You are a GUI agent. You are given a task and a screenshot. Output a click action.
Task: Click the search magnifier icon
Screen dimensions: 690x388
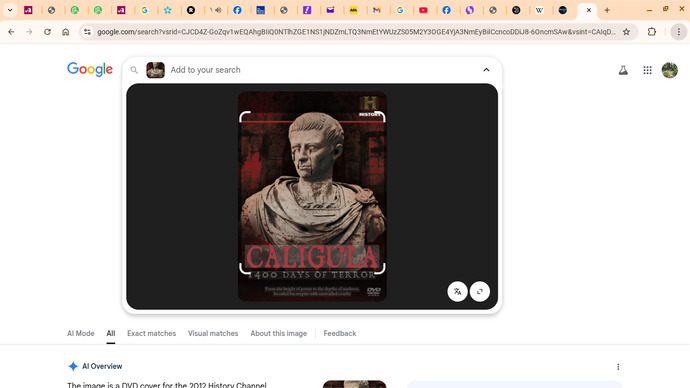point(134,70)
